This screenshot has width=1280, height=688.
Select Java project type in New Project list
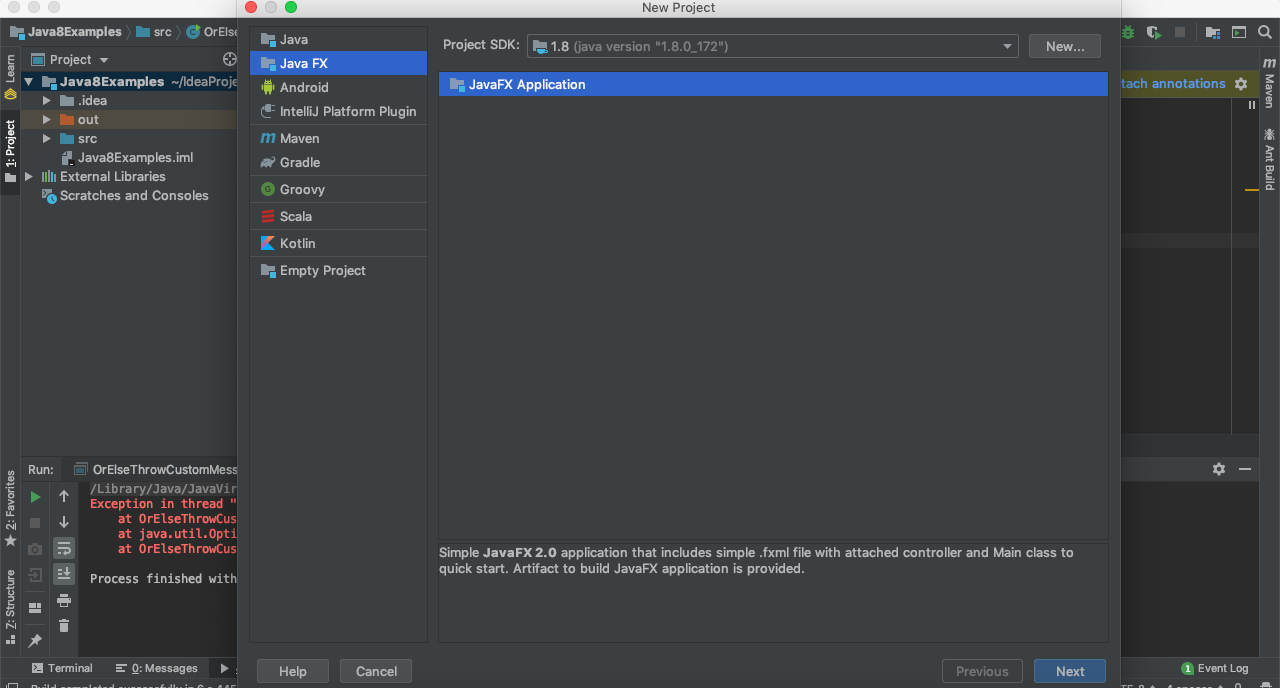[338, 39]
